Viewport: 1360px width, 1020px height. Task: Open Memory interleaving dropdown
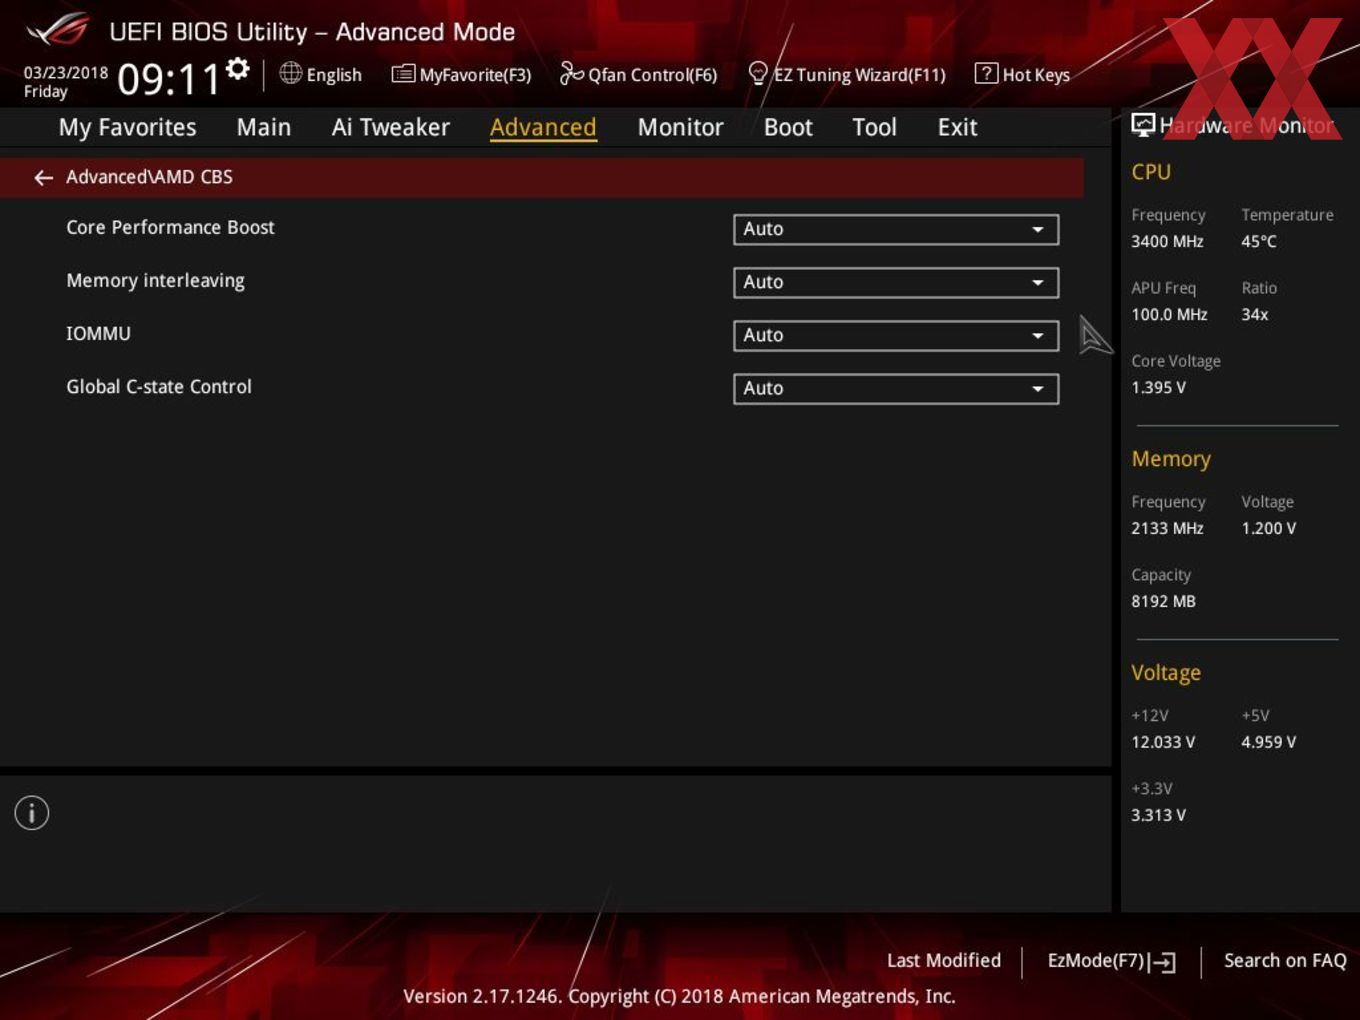[x=896, y=282]
